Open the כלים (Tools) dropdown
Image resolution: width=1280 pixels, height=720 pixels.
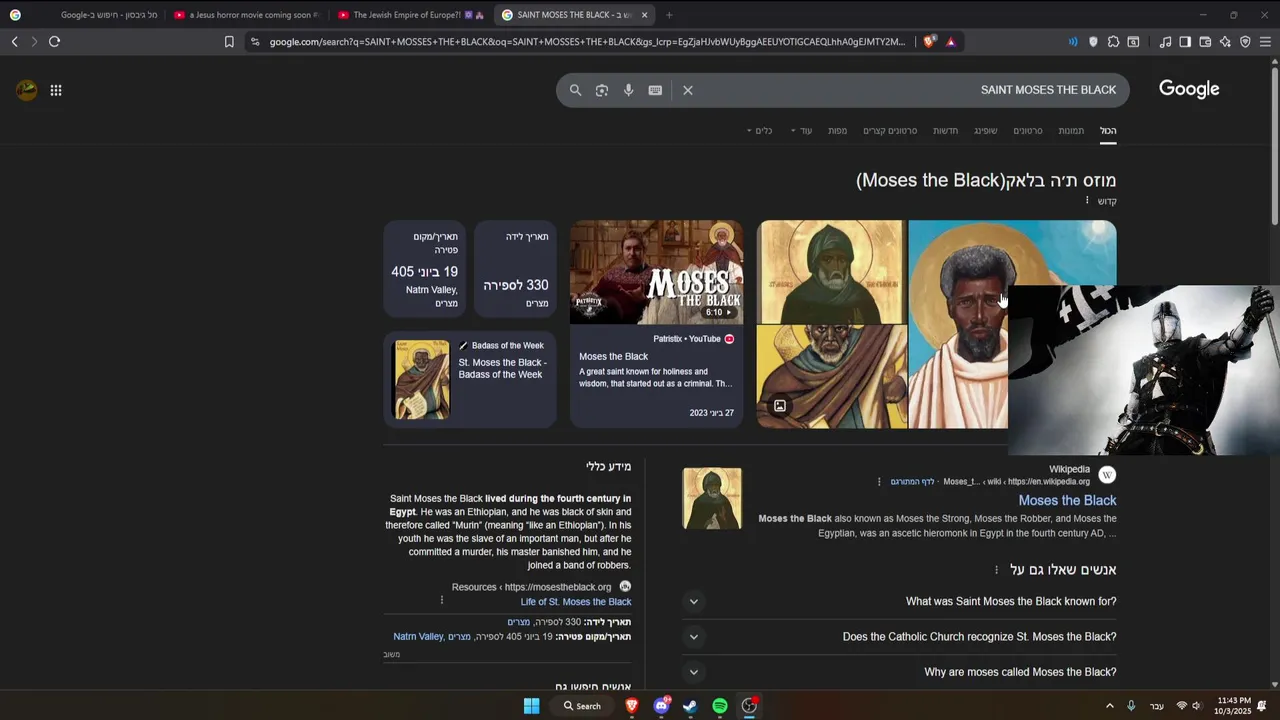click(x=759, y=131)
